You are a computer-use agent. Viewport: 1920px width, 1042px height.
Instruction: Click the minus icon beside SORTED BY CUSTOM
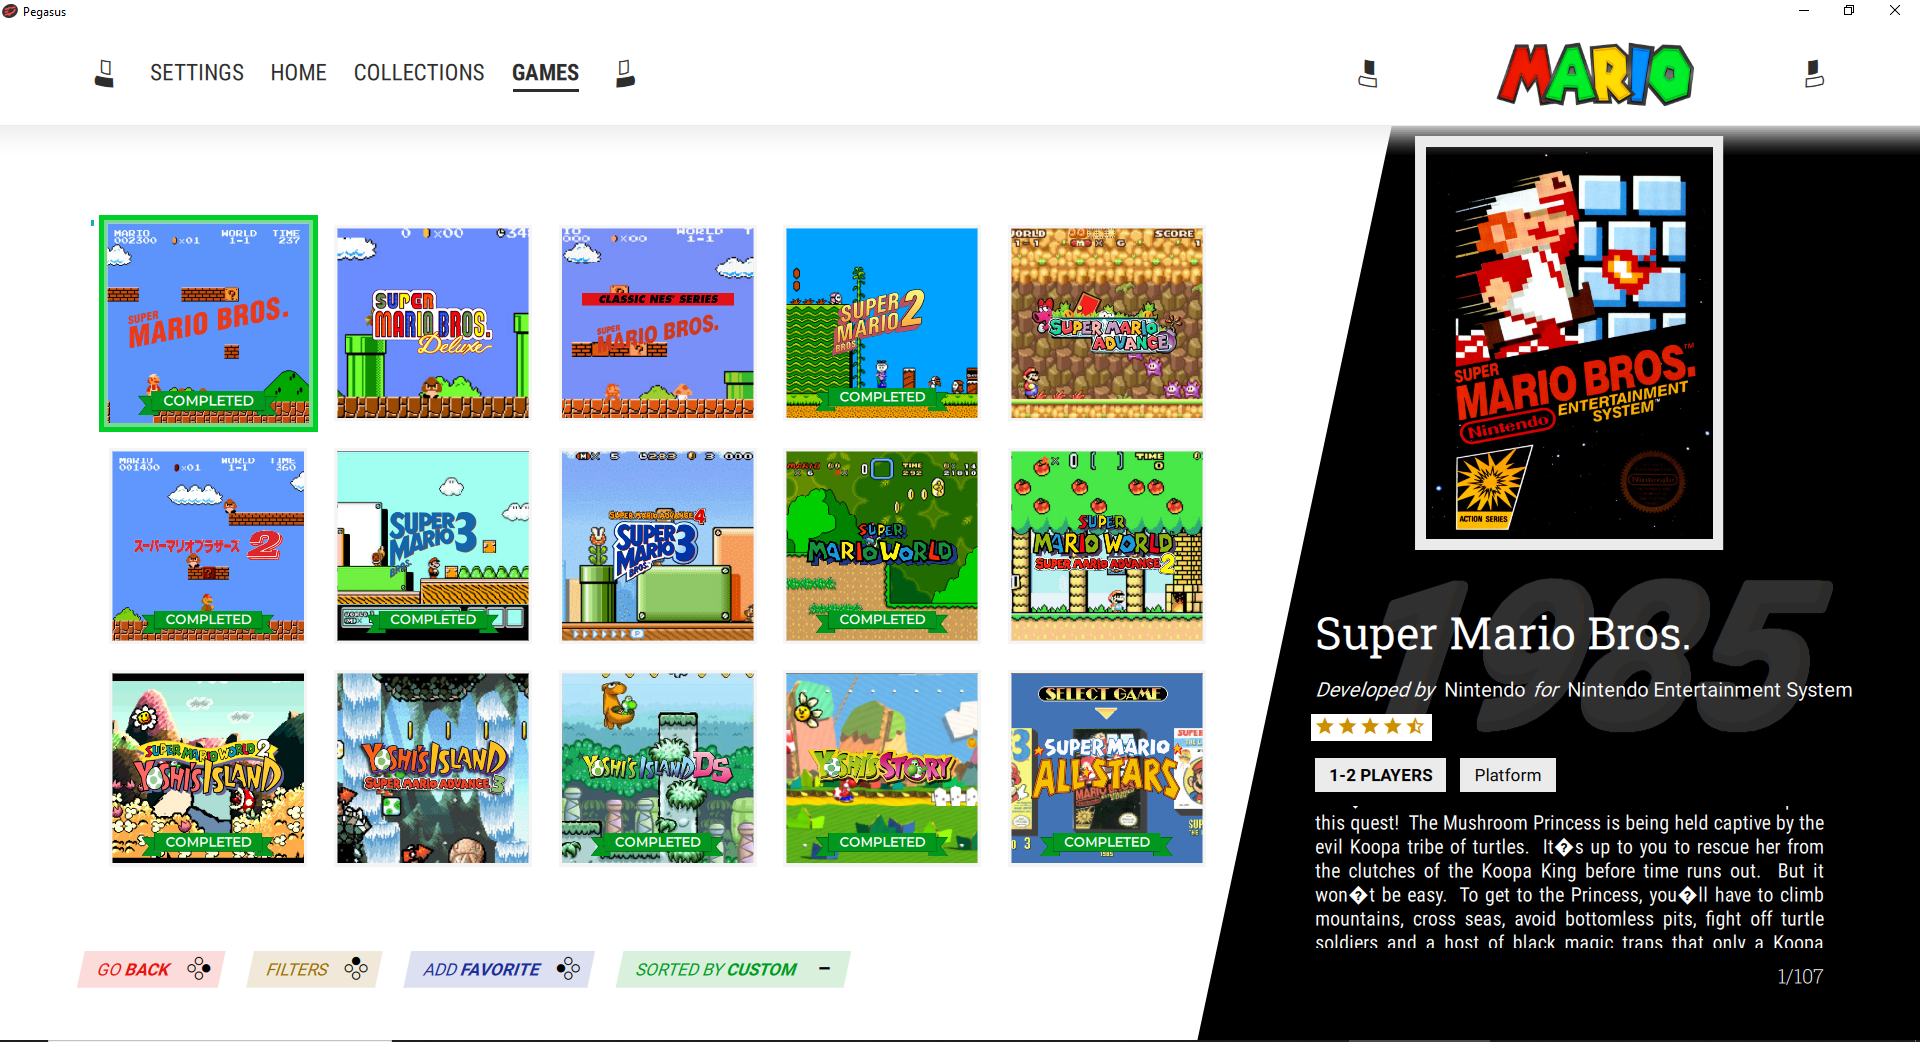[x=824, y=968]
